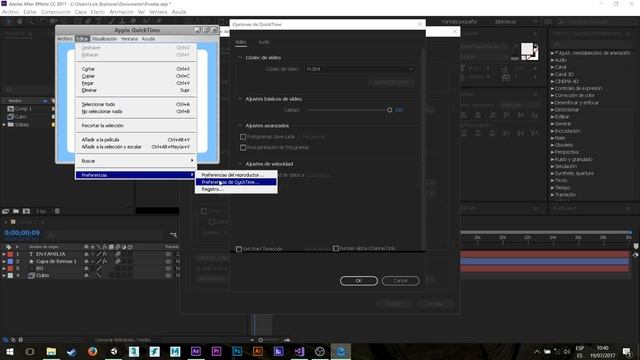The image size is (640, 360).
Task: Open File Explorer from the taskbar
Action: (x=51, y=351)
